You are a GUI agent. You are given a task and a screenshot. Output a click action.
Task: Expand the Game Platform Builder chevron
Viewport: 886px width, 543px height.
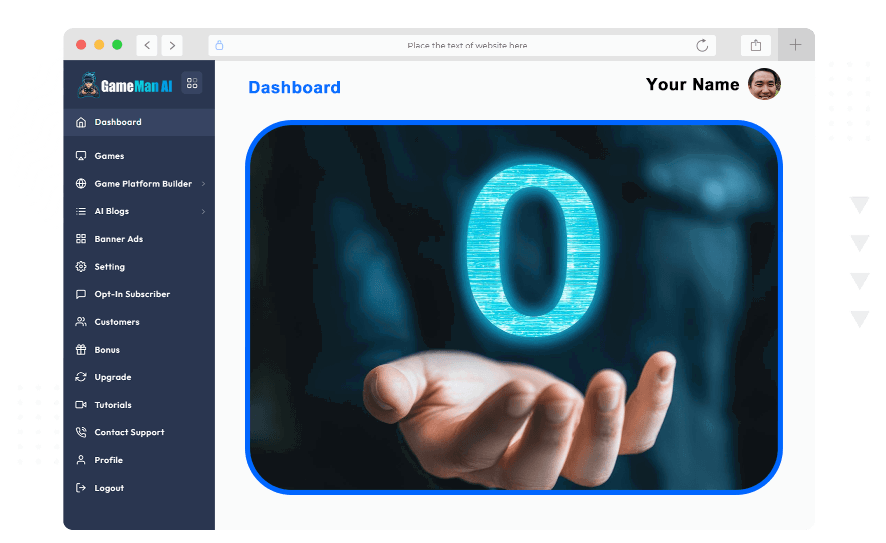click(203, 184)
